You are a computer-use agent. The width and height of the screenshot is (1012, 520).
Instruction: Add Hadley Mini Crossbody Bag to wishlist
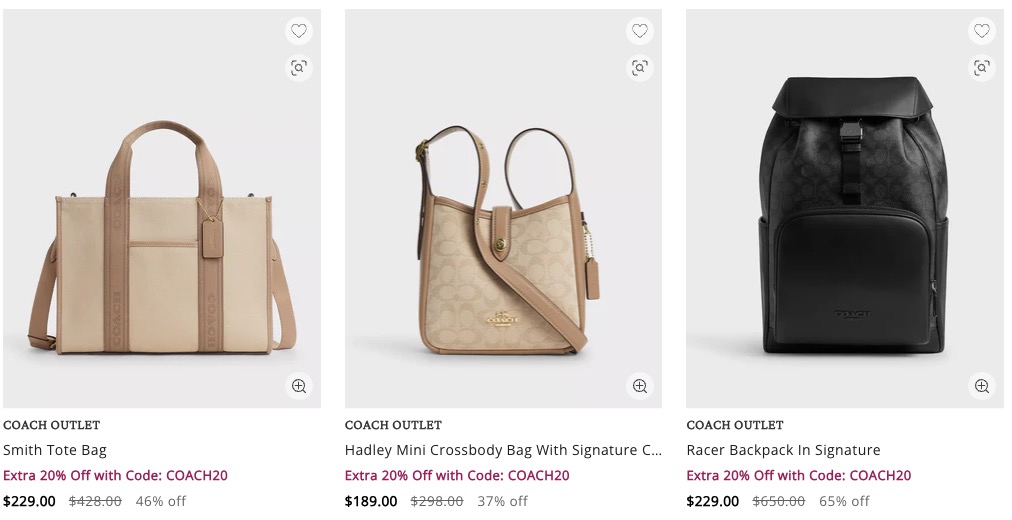(x=640, y=32)
